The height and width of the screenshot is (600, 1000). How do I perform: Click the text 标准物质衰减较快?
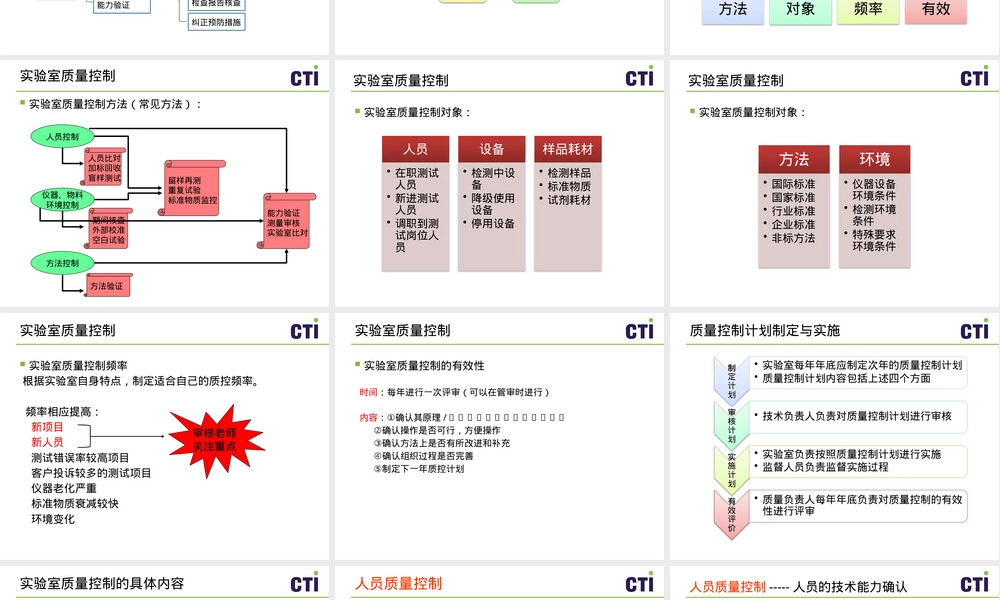tap(75, 503)
